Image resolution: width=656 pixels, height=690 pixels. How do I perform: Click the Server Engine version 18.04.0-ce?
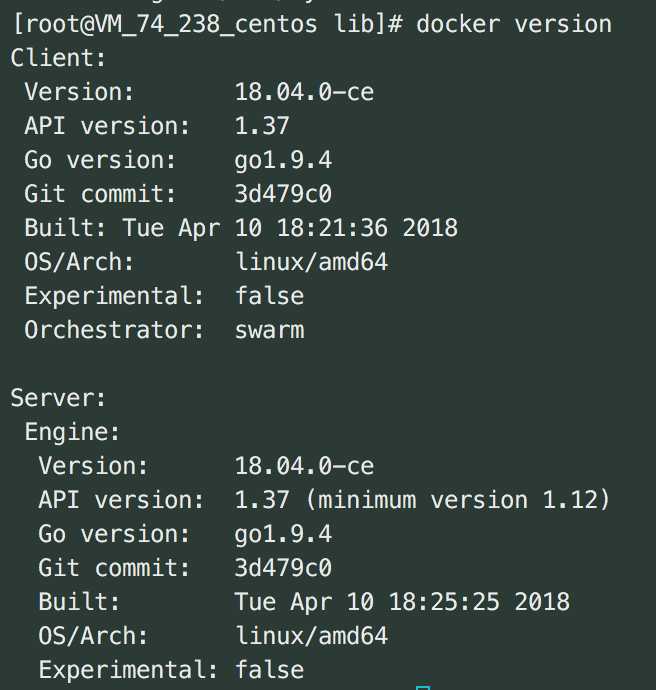[304, 466]
